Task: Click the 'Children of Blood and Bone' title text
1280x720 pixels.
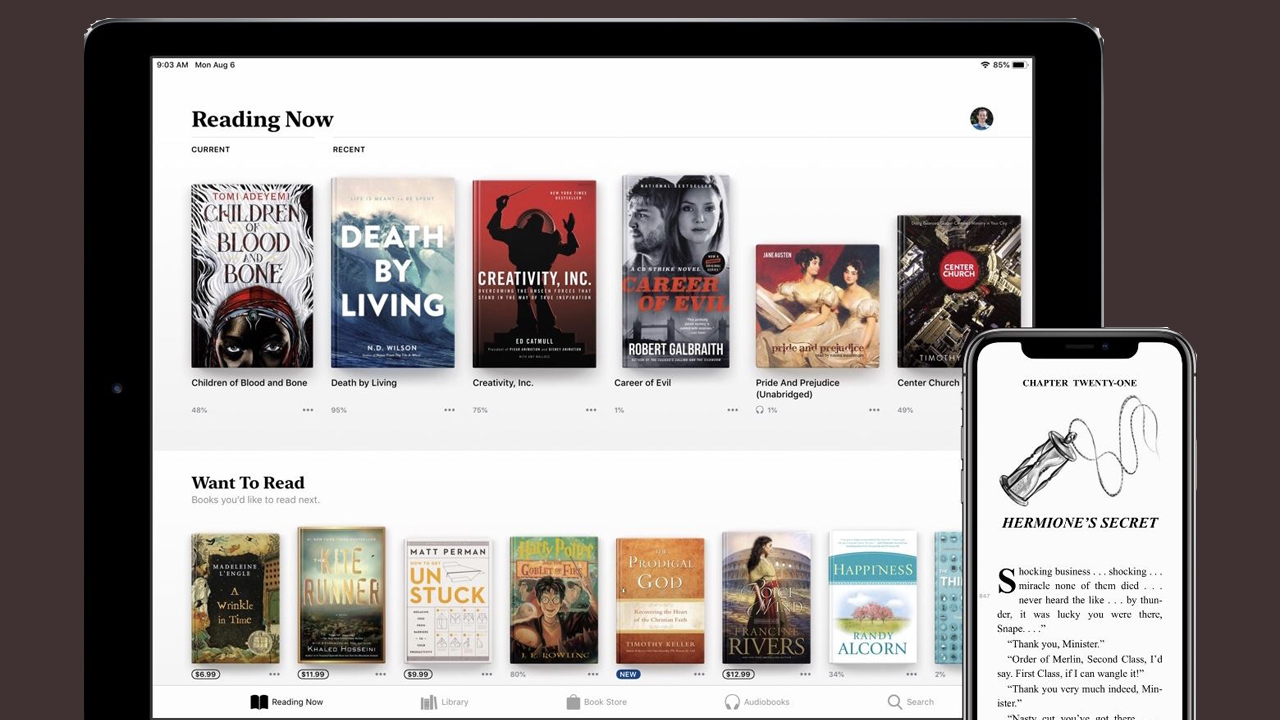Action: point(249,383)
